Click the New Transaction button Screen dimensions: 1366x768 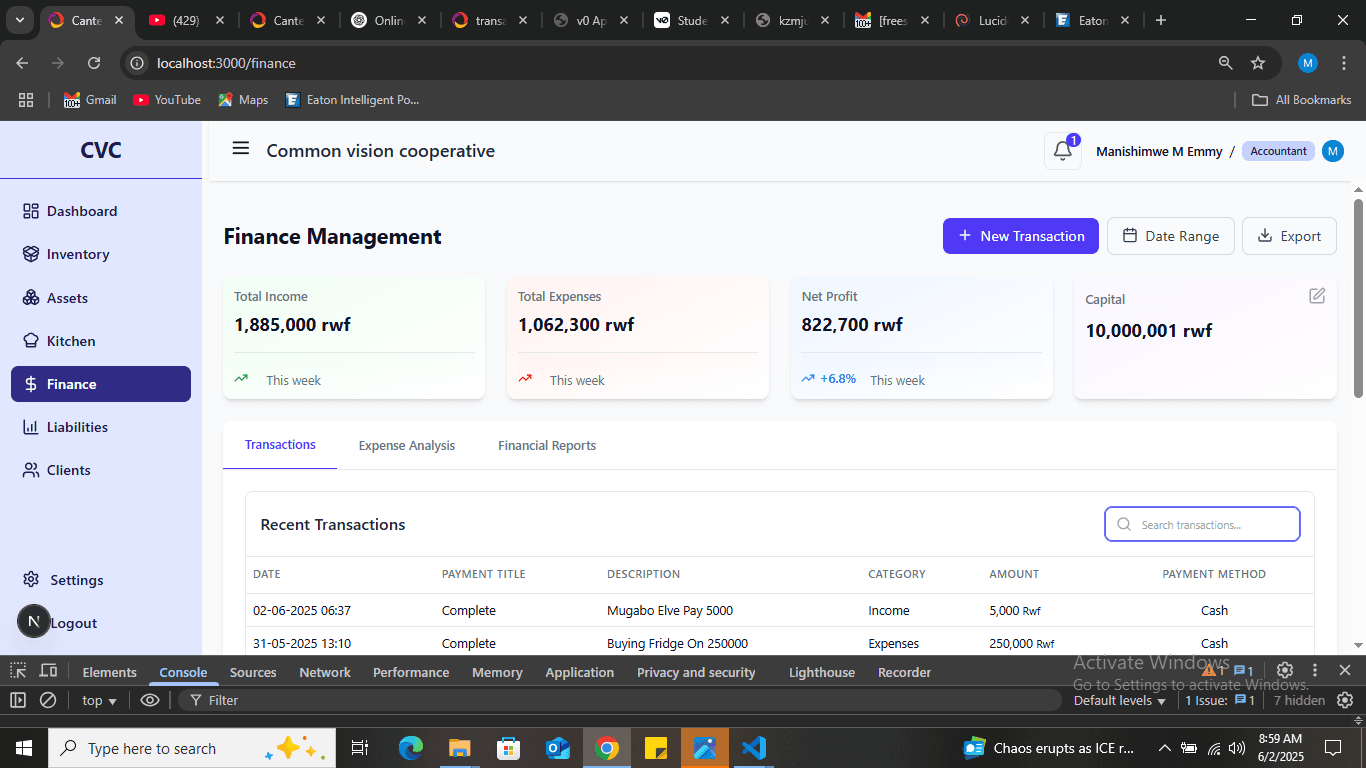[1020, 236]
